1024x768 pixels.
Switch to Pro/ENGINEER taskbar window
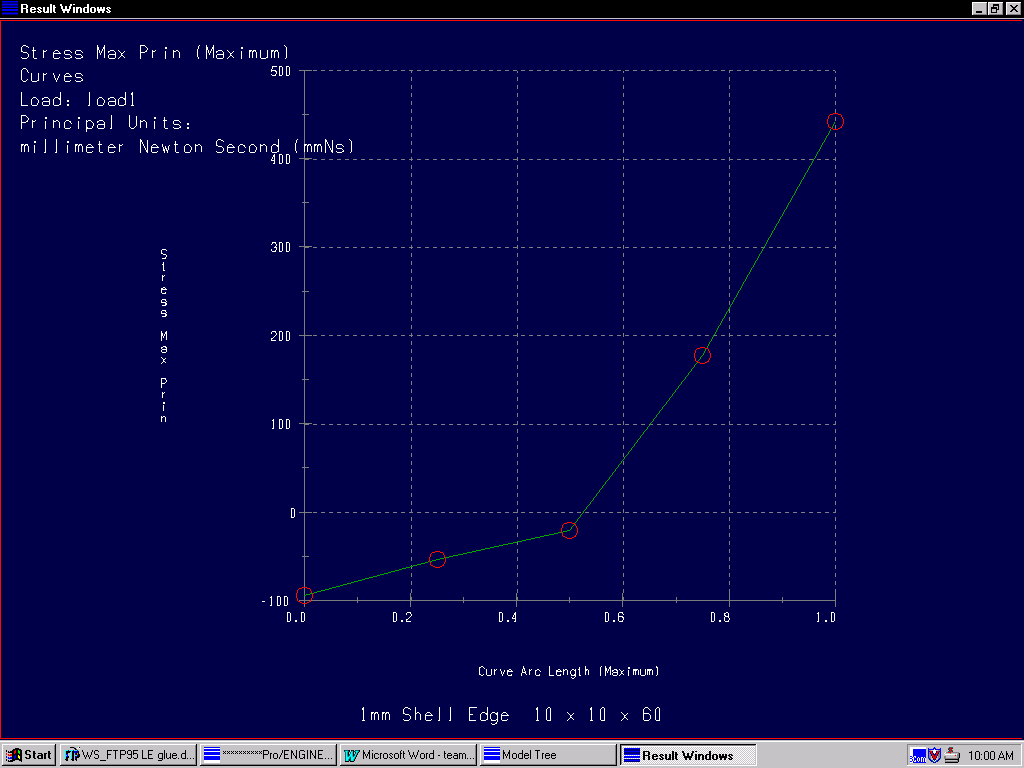(x=268, y=755)
